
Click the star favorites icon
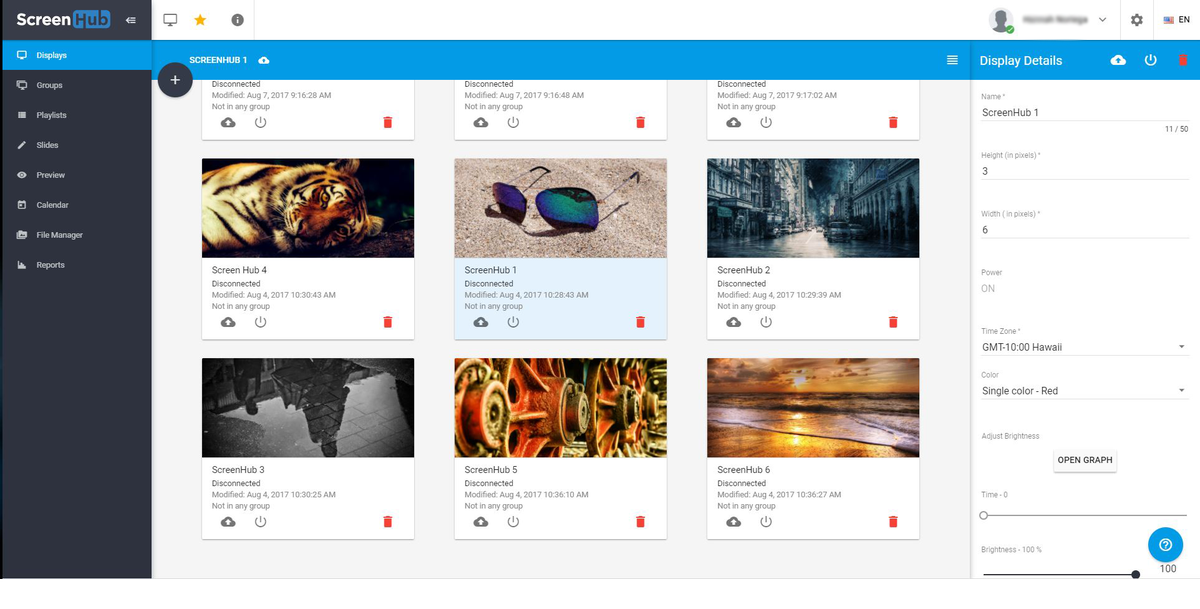pyautogui.click(x=200, y=20)
